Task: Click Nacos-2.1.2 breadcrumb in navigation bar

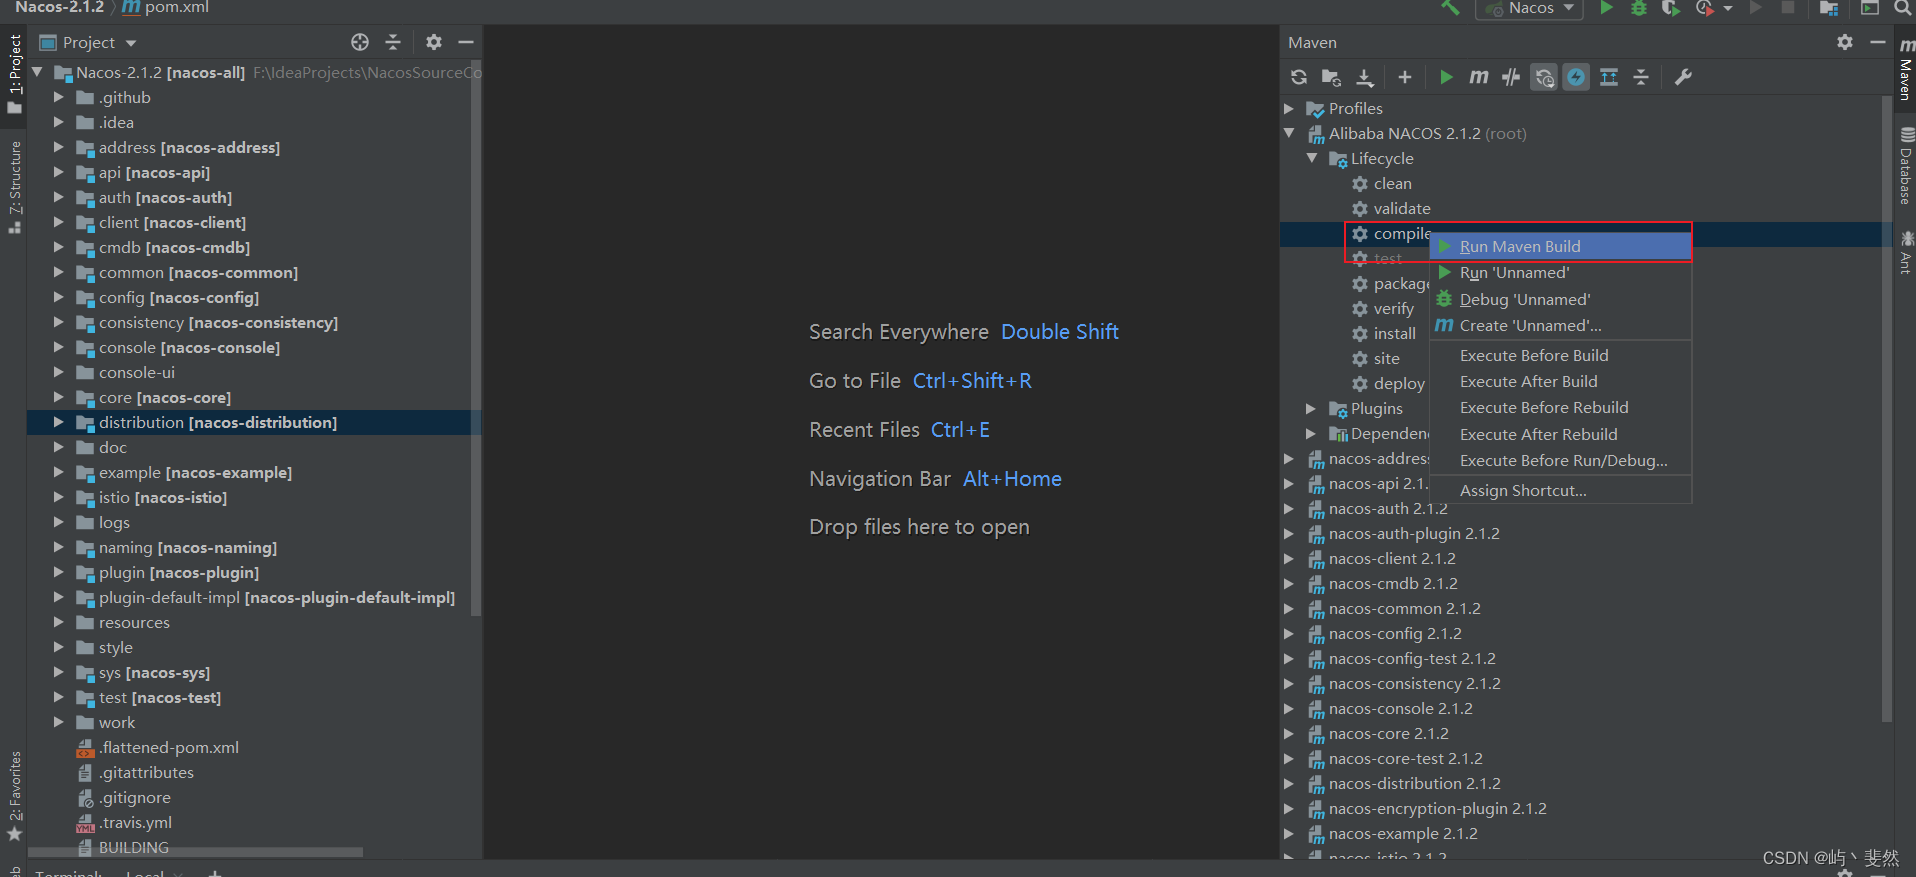Action: click(x=59, y=7)
